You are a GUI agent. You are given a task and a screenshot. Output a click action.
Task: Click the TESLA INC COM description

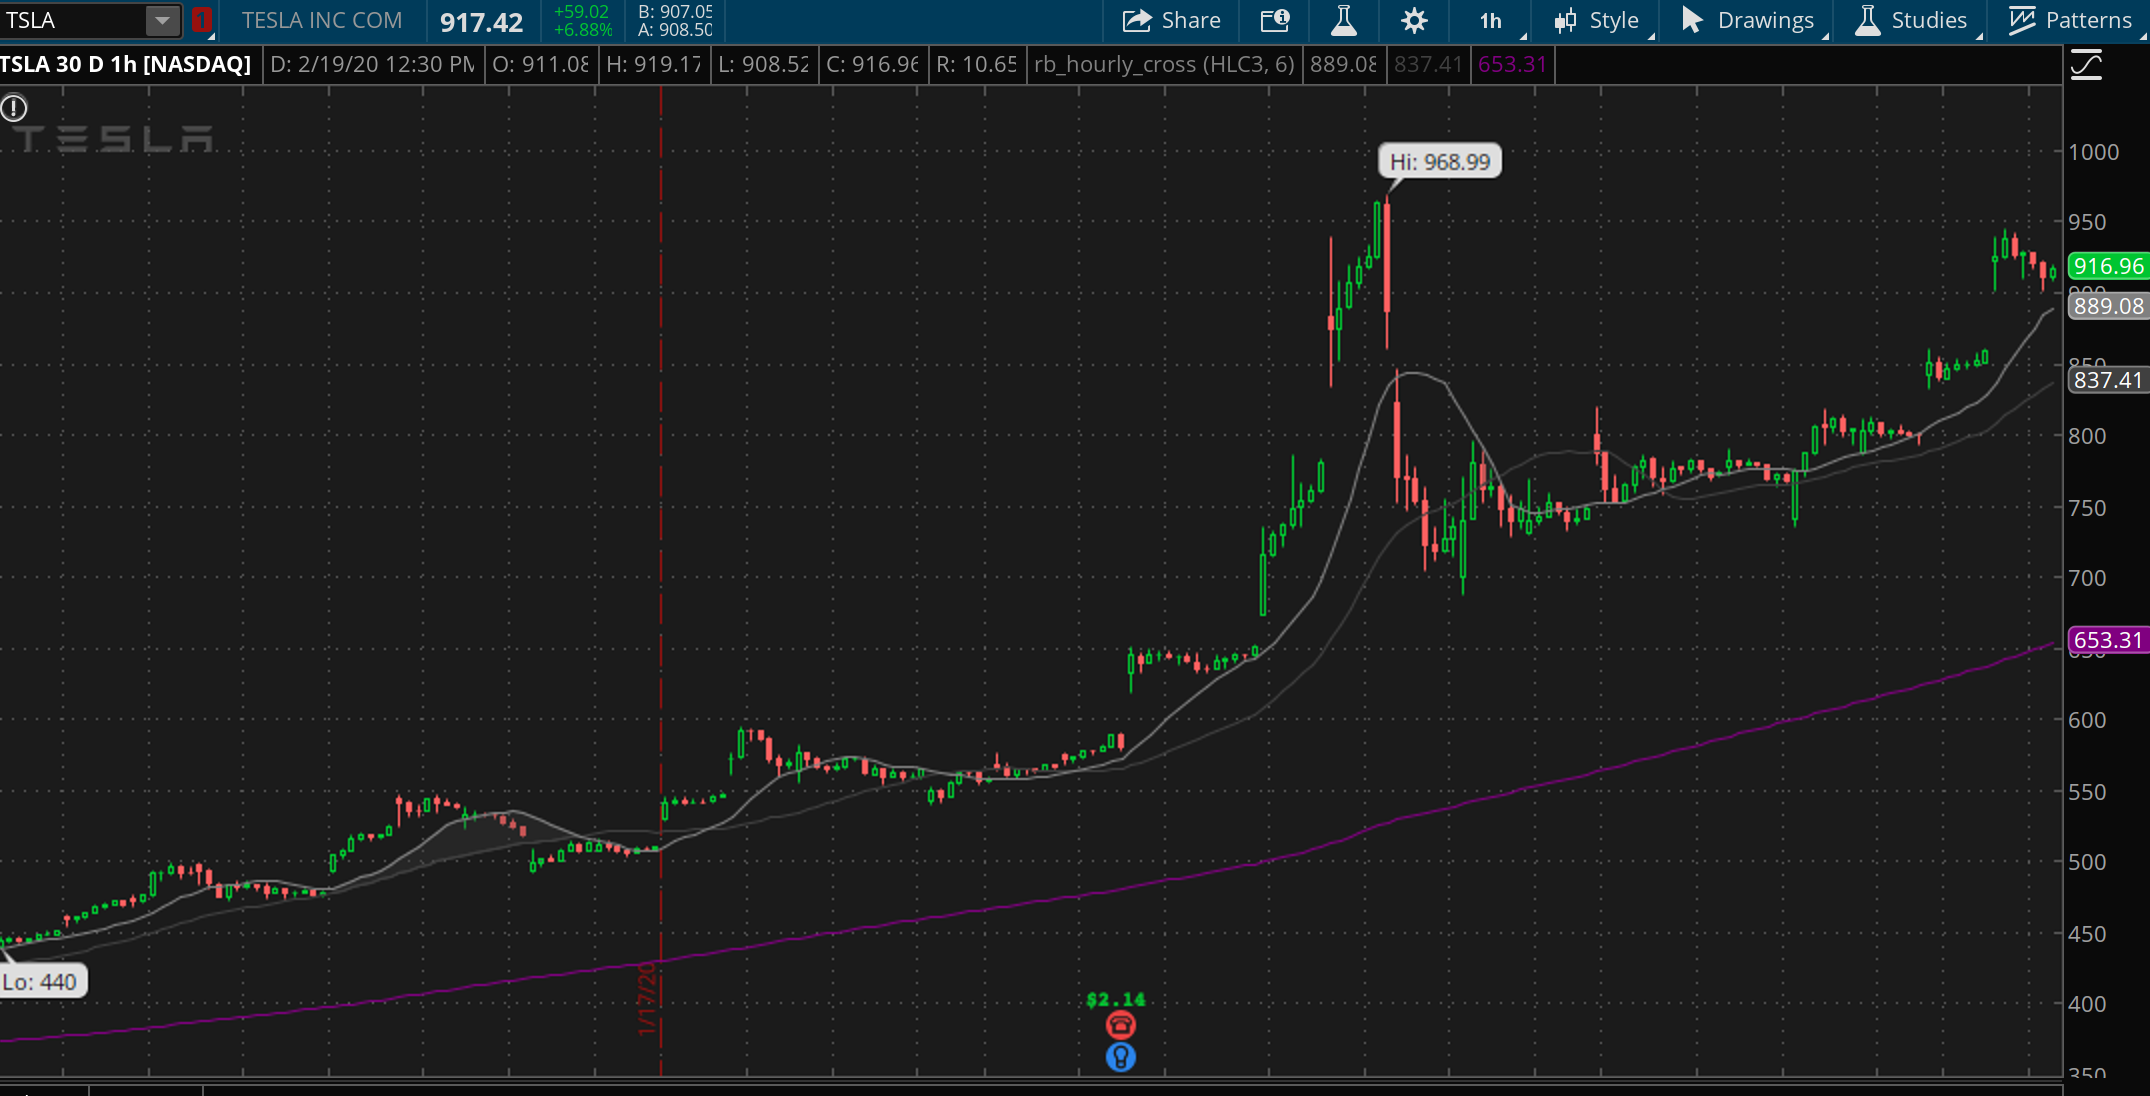[x=322, y=20]
